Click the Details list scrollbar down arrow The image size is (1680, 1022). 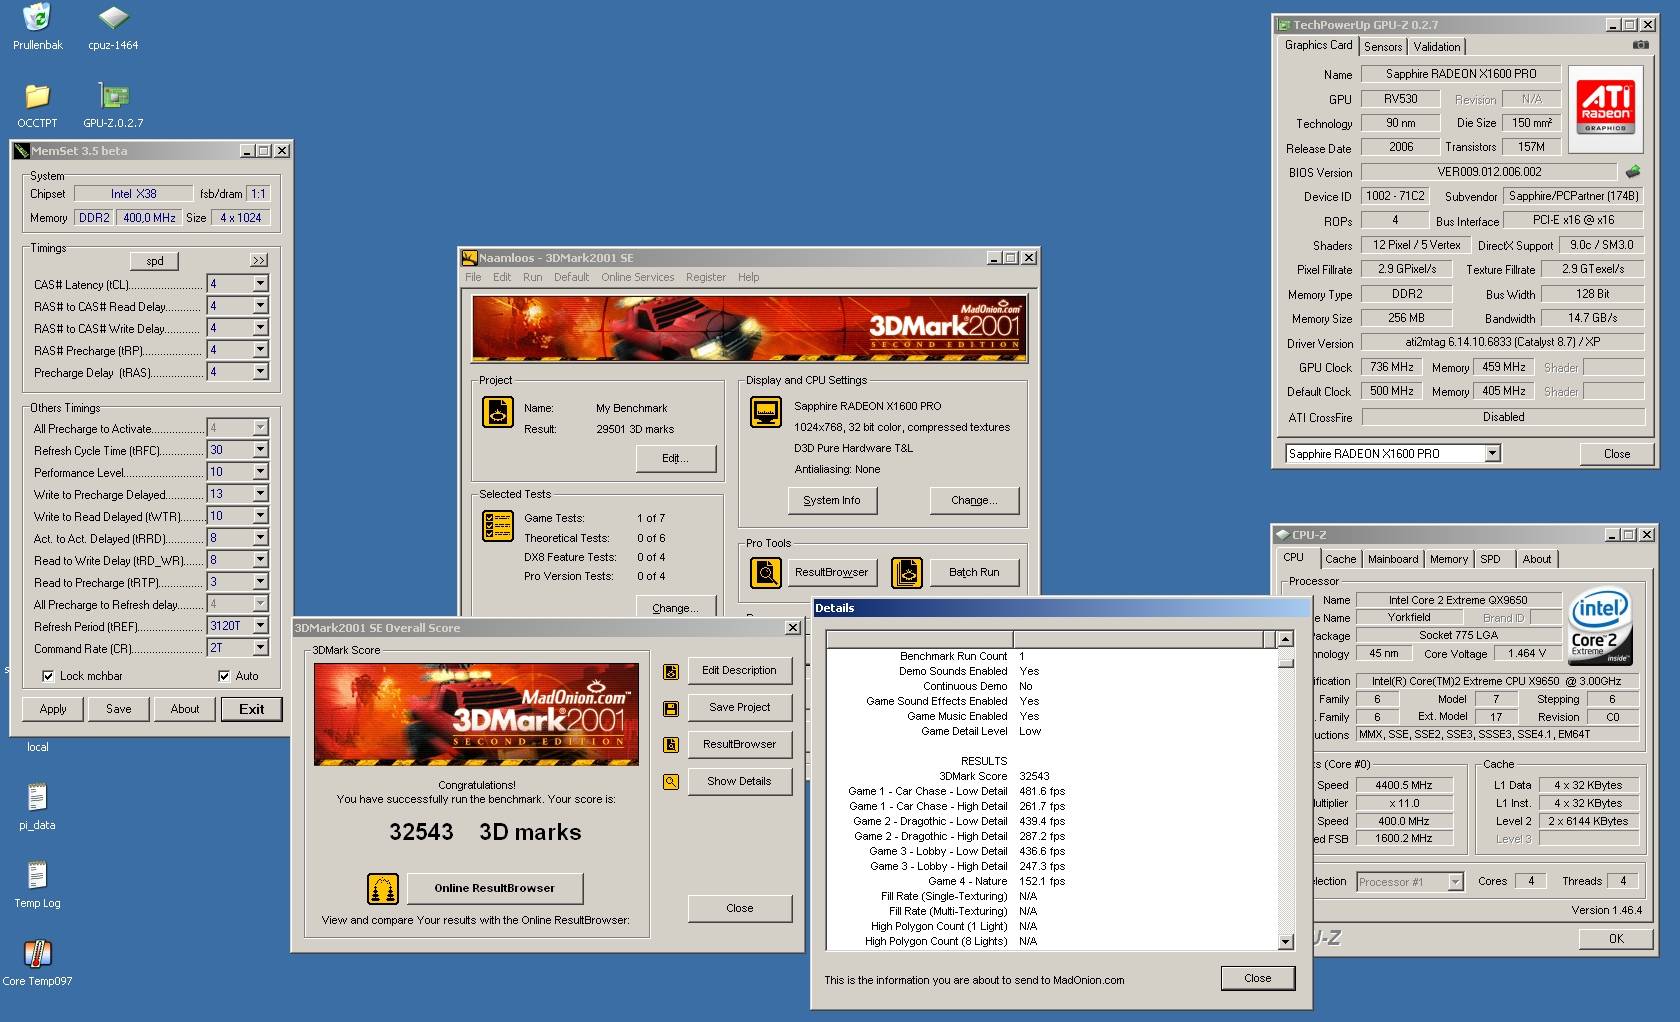(1285, 941)
